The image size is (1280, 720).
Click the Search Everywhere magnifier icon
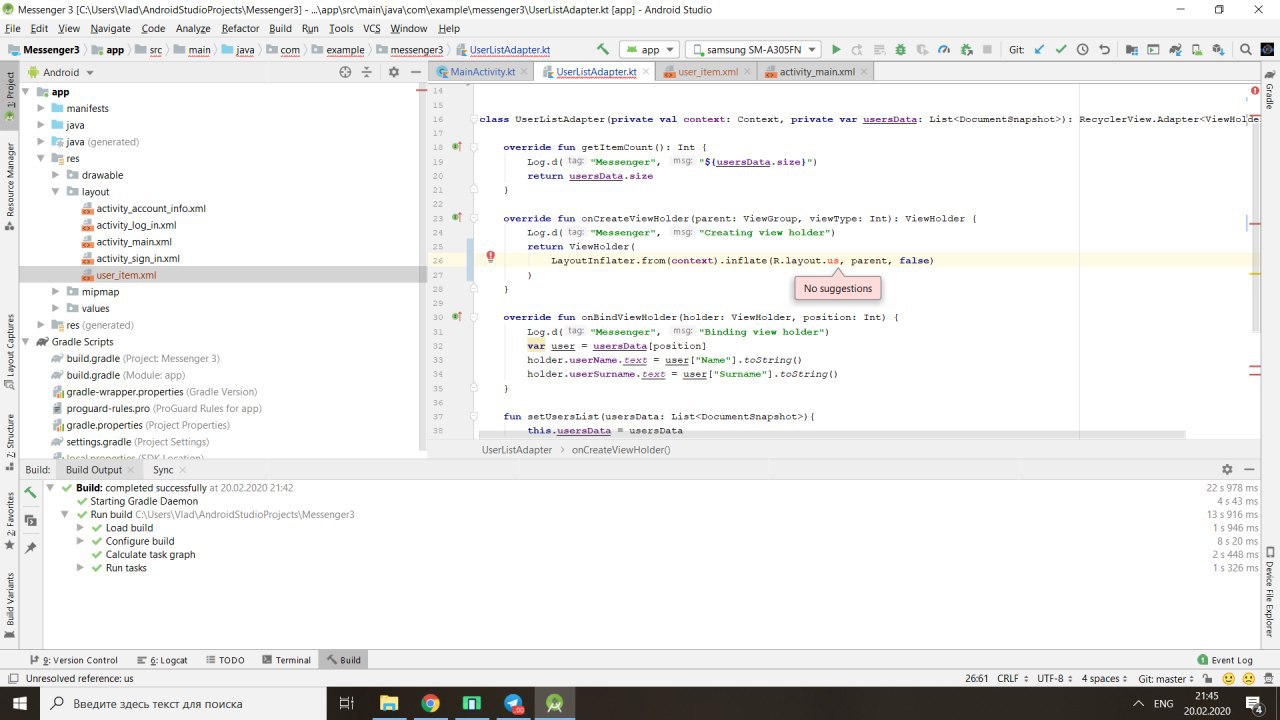[1246, 49]
